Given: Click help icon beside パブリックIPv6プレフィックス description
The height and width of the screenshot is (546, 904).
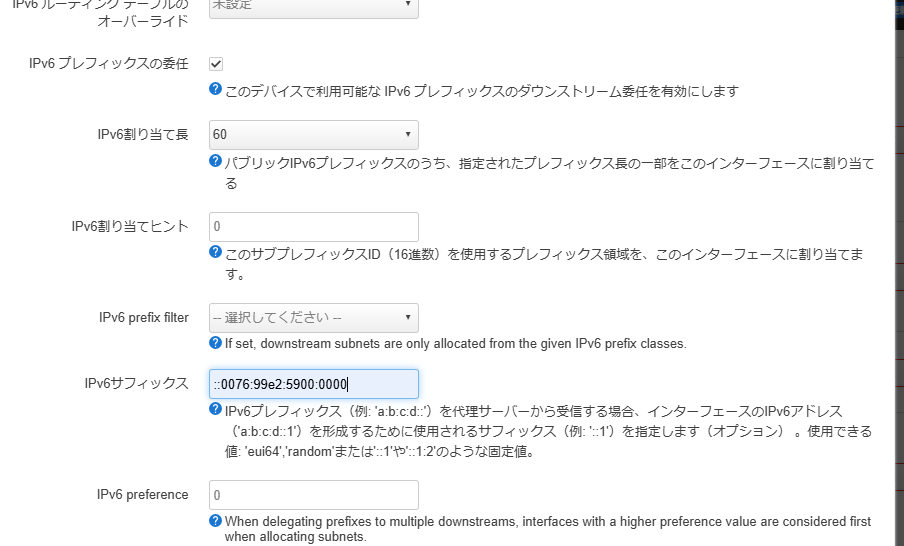Looking at the screenshot, I should pyautogui.click(x=215, y=161).
